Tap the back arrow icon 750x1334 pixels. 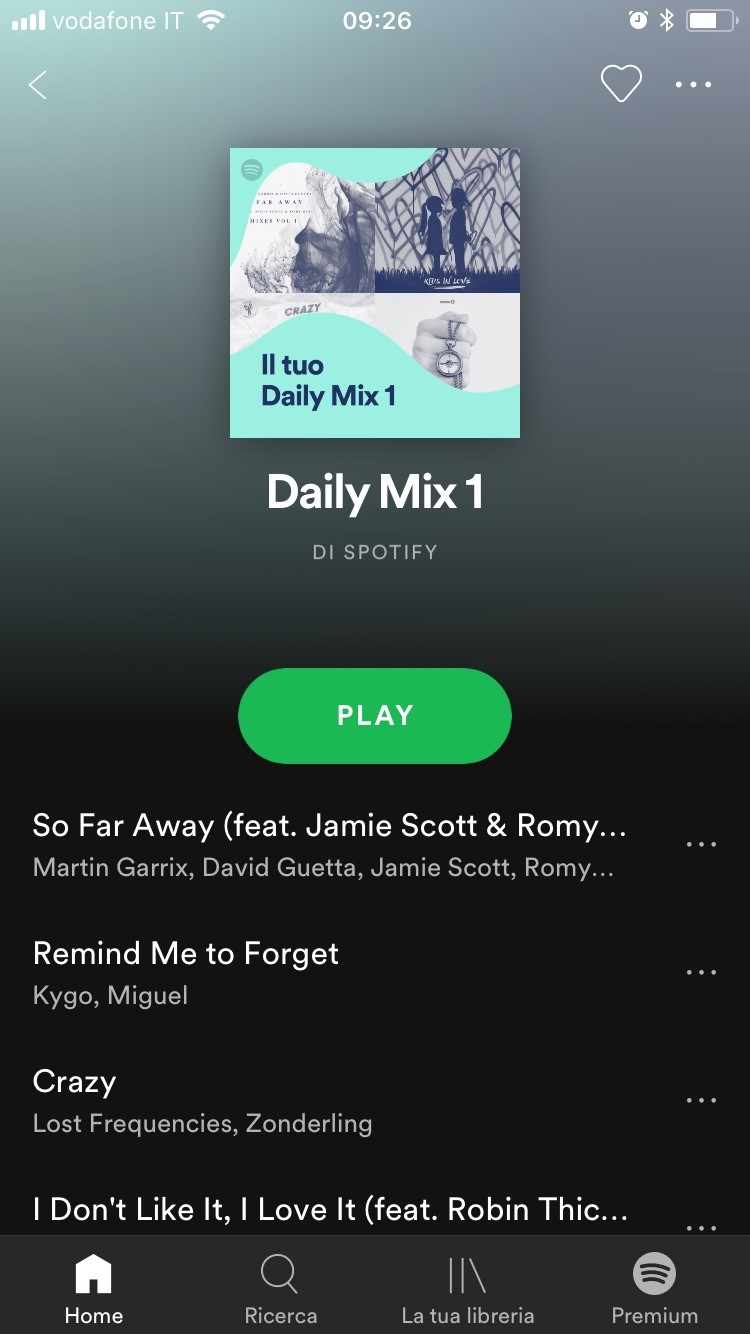click(38, 85)
